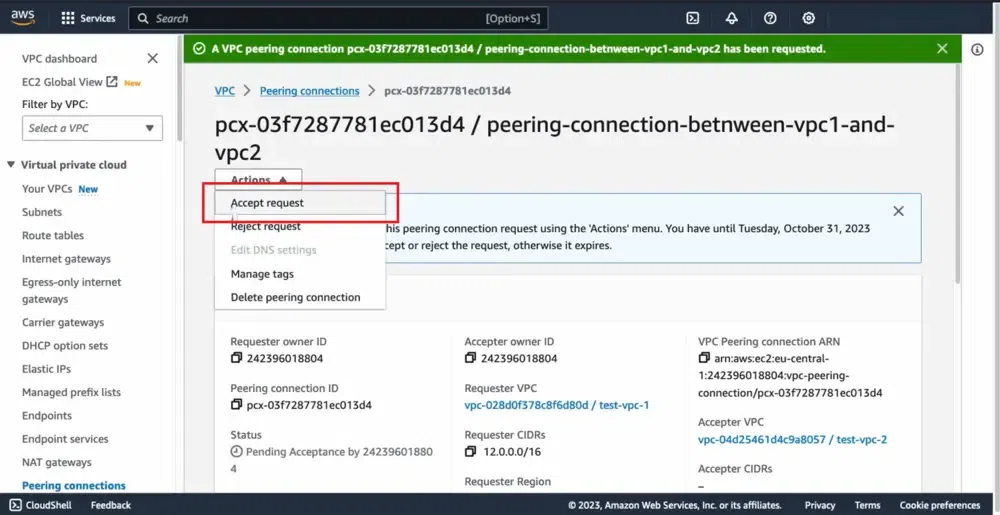
Task: Open the test-vpc-2 accepter VPC link
Action: click(792, 440)
